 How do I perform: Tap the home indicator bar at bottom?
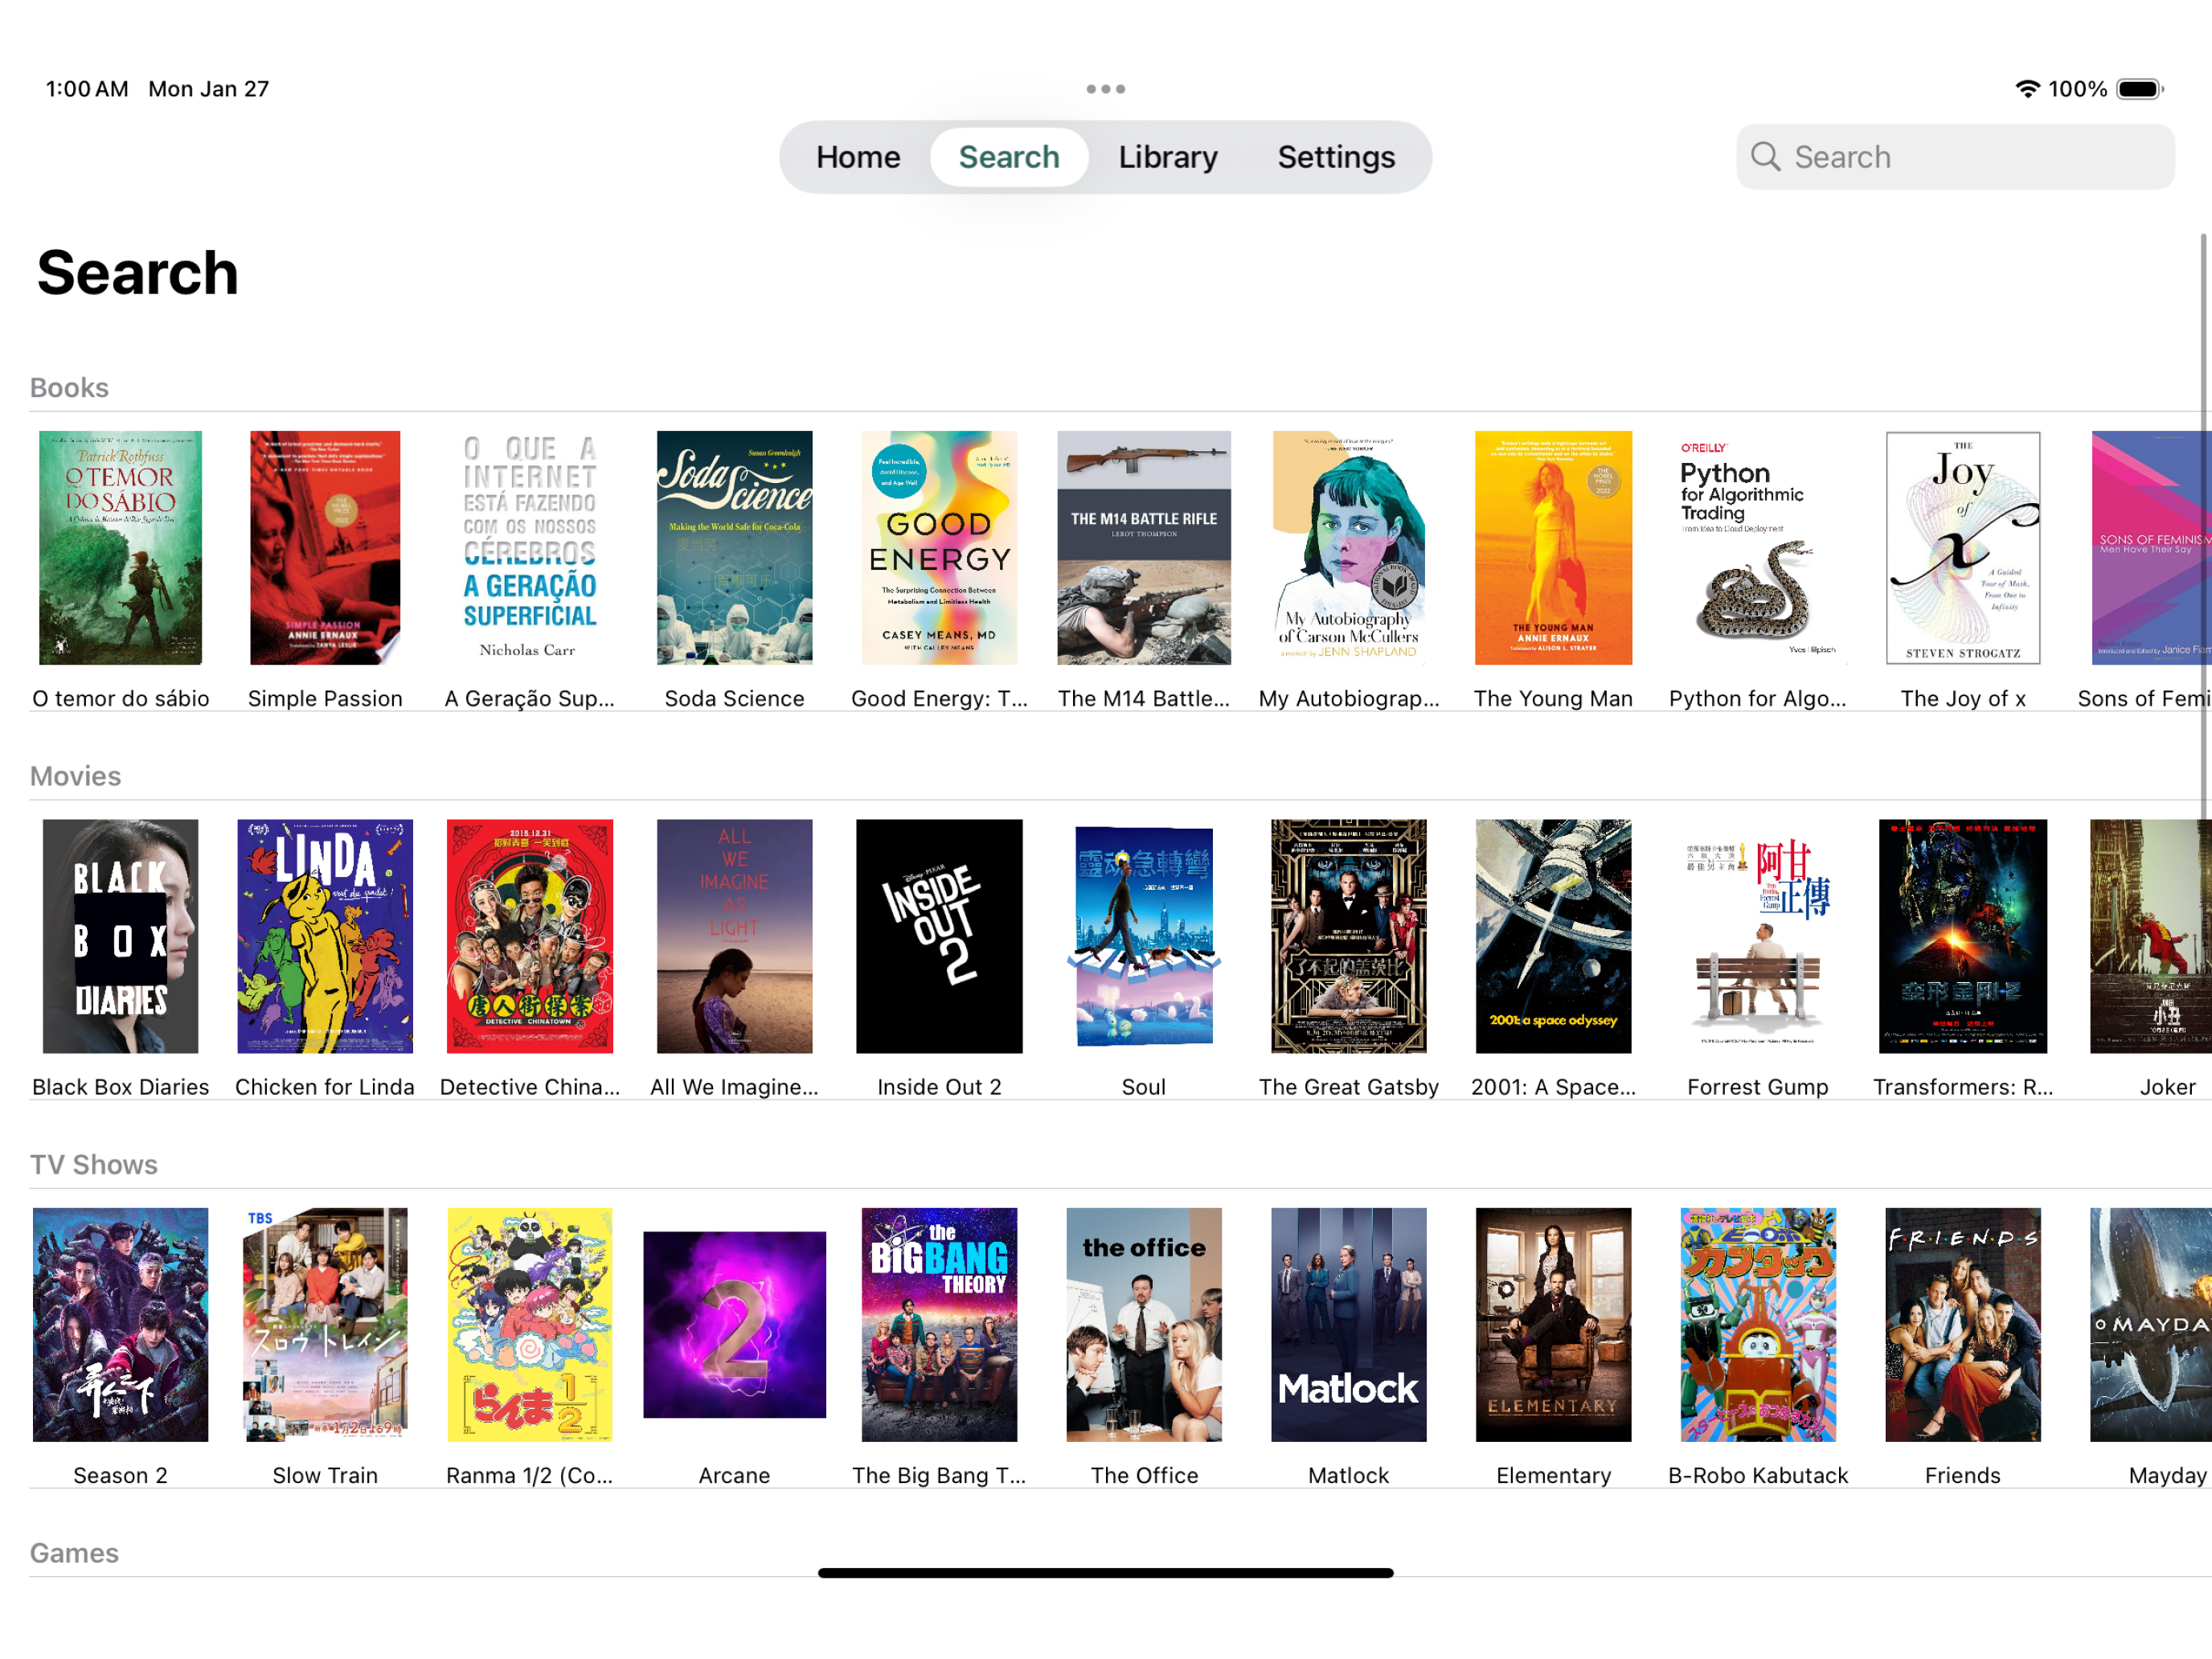pos(1105,1573)
